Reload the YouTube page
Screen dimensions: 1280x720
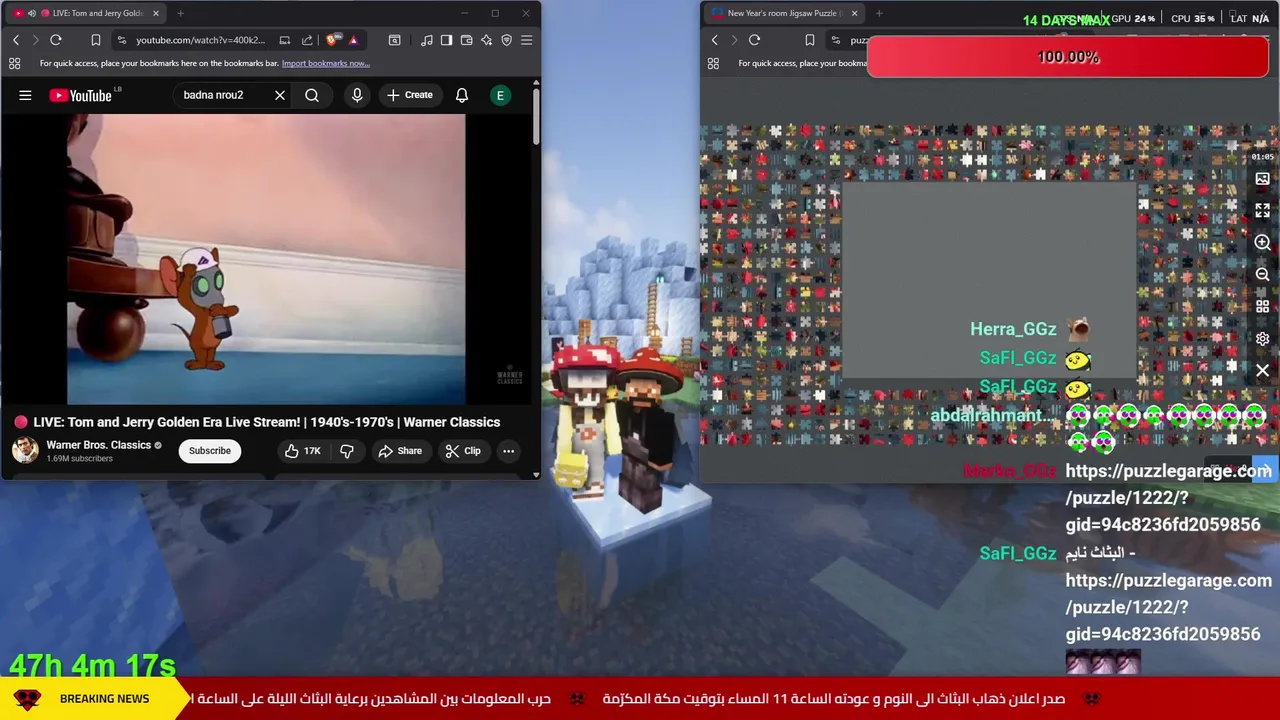pyautogui.click(x=56, y=40)
